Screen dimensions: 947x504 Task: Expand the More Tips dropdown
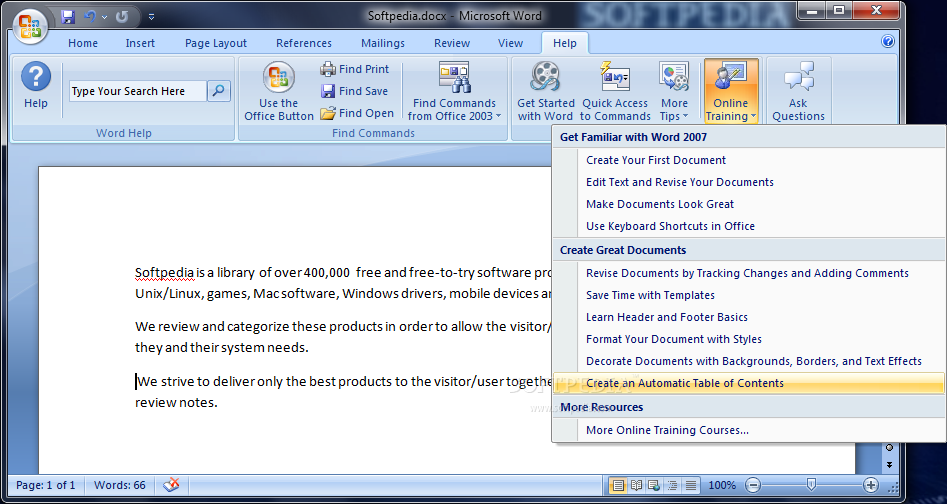[674, 91]
